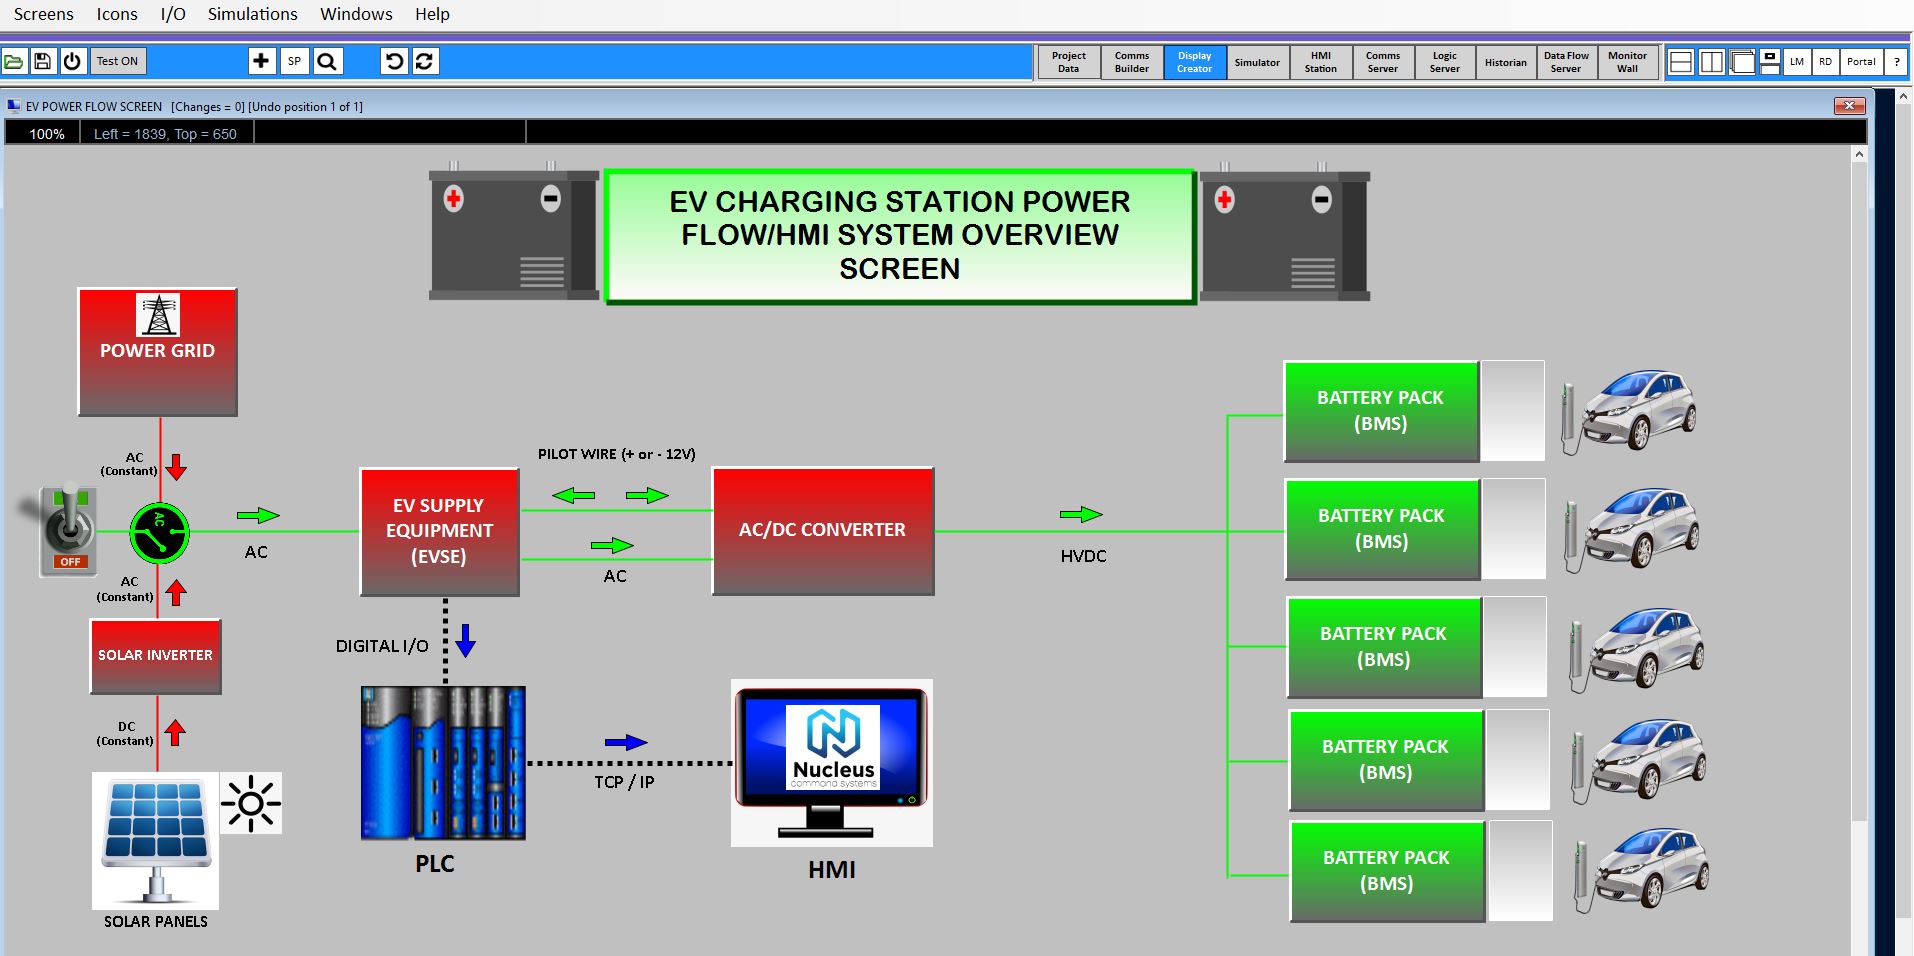The image size is (1914, 956).
Task: Undo the last change with the undo arrow icon
Action: click(x=394, y=61)
